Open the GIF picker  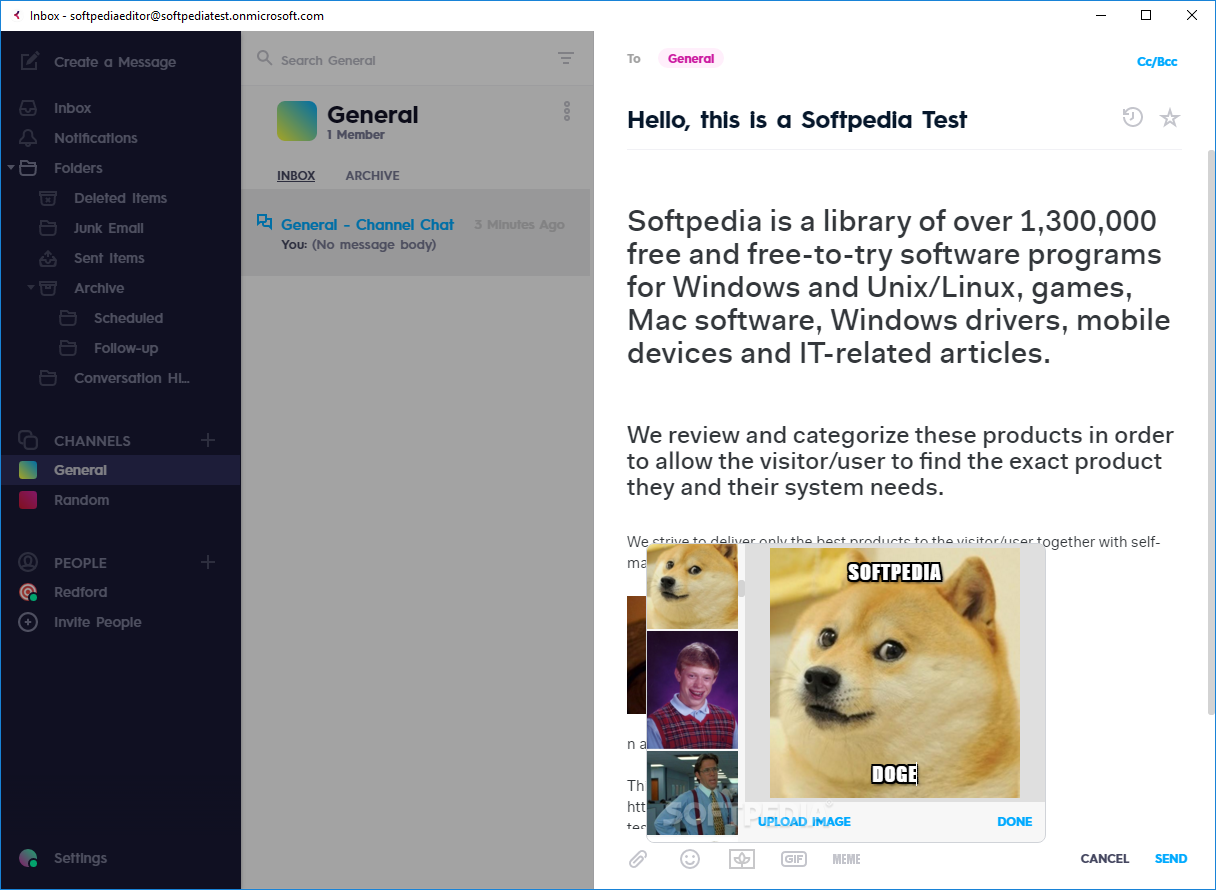(x=794, y=859)
